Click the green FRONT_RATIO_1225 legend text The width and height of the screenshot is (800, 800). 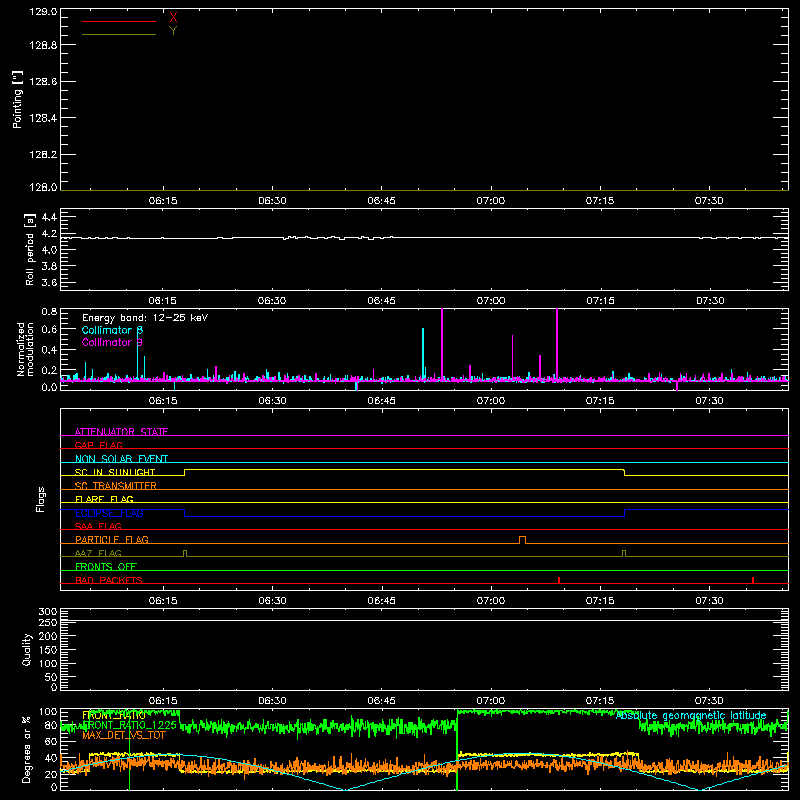click(x=129, y=725)
